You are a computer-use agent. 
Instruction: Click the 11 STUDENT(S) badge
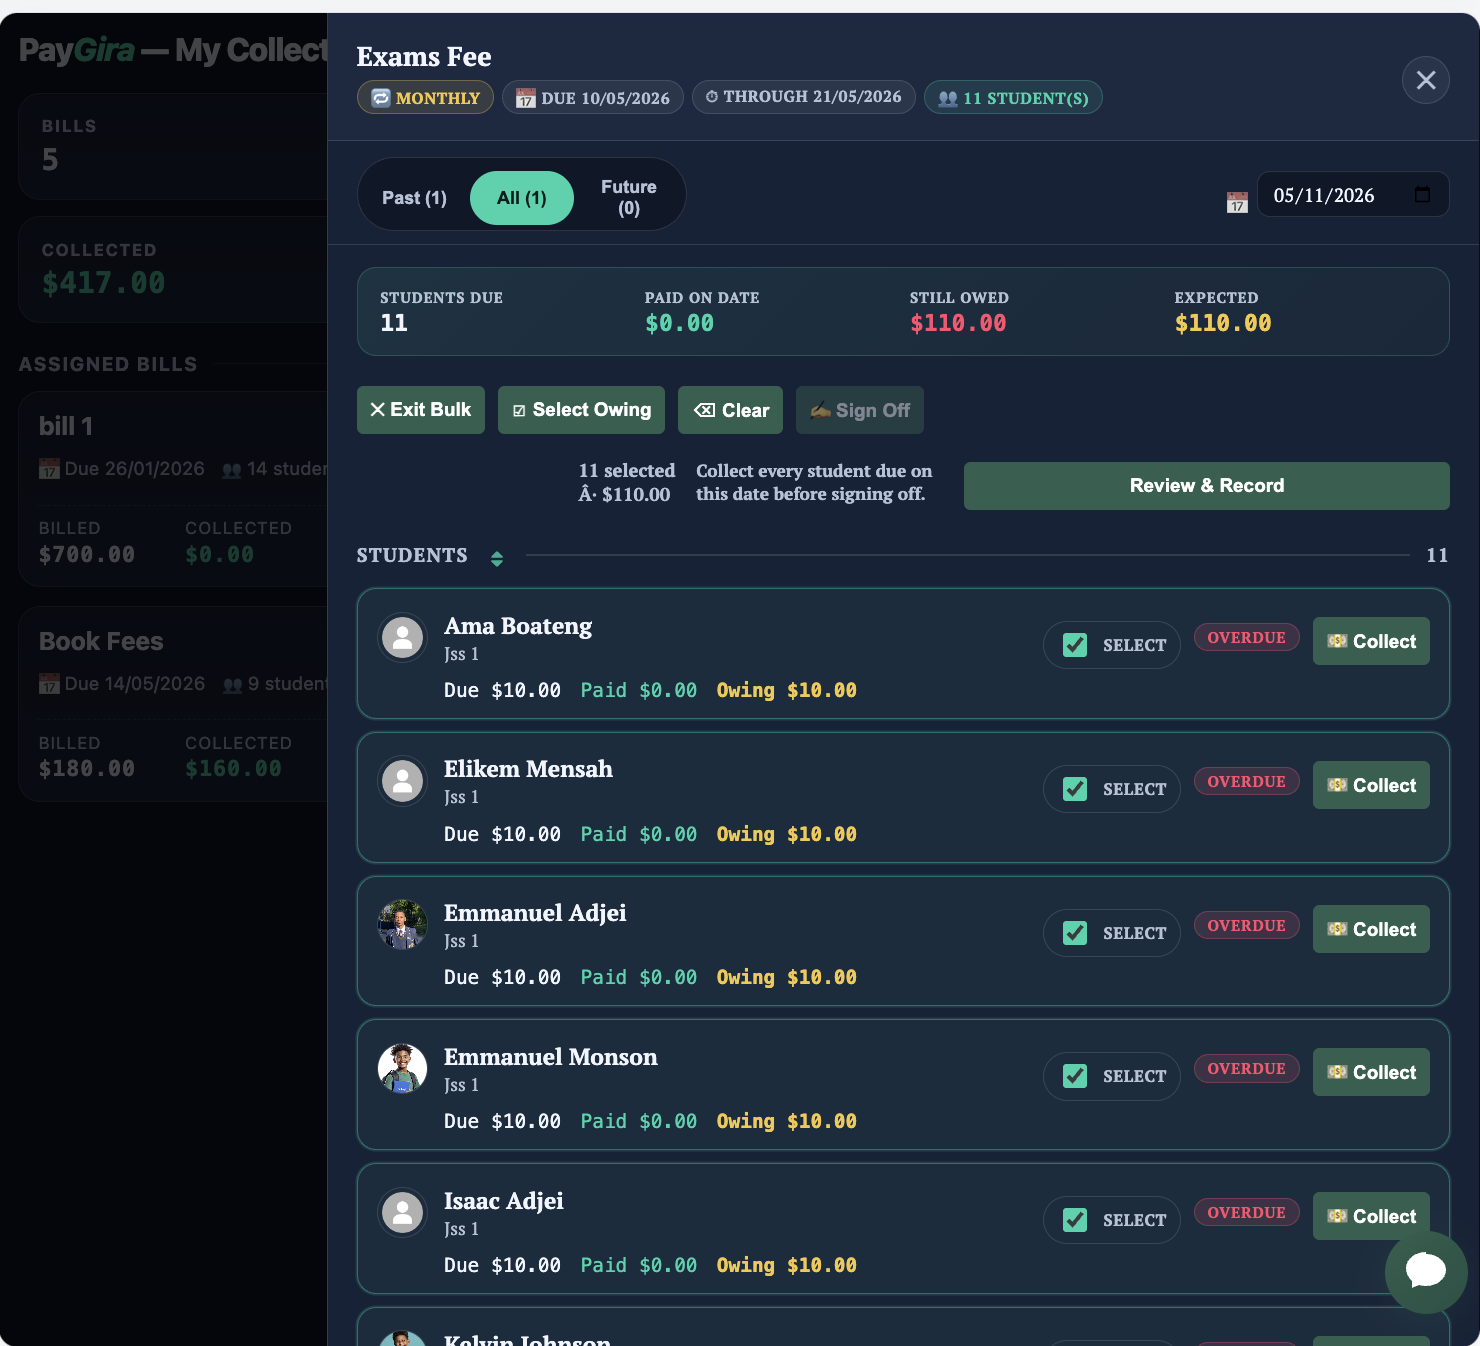pos(1013,97)
